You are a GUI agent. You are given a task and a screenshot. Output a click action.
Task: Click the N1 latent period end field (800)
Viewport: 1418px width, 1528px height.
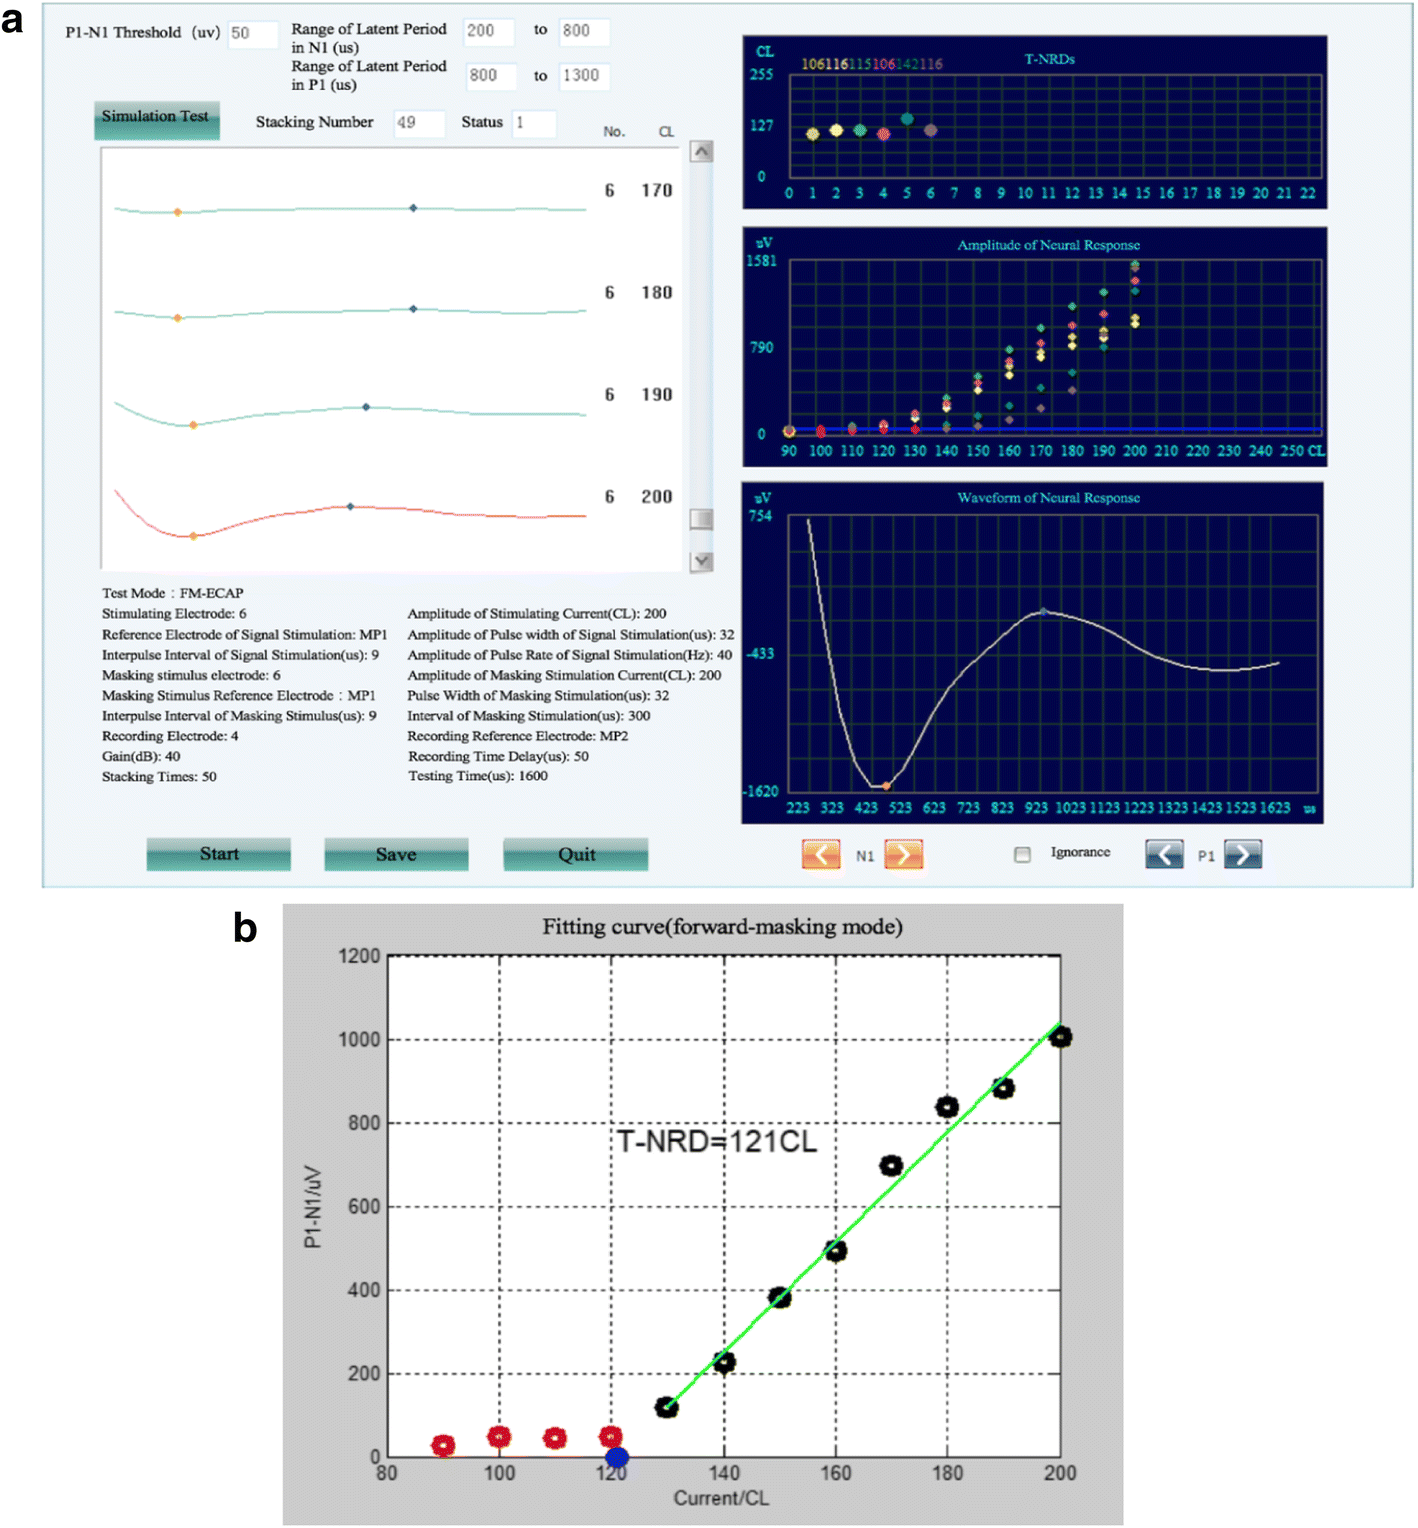(x=584, y=31)
